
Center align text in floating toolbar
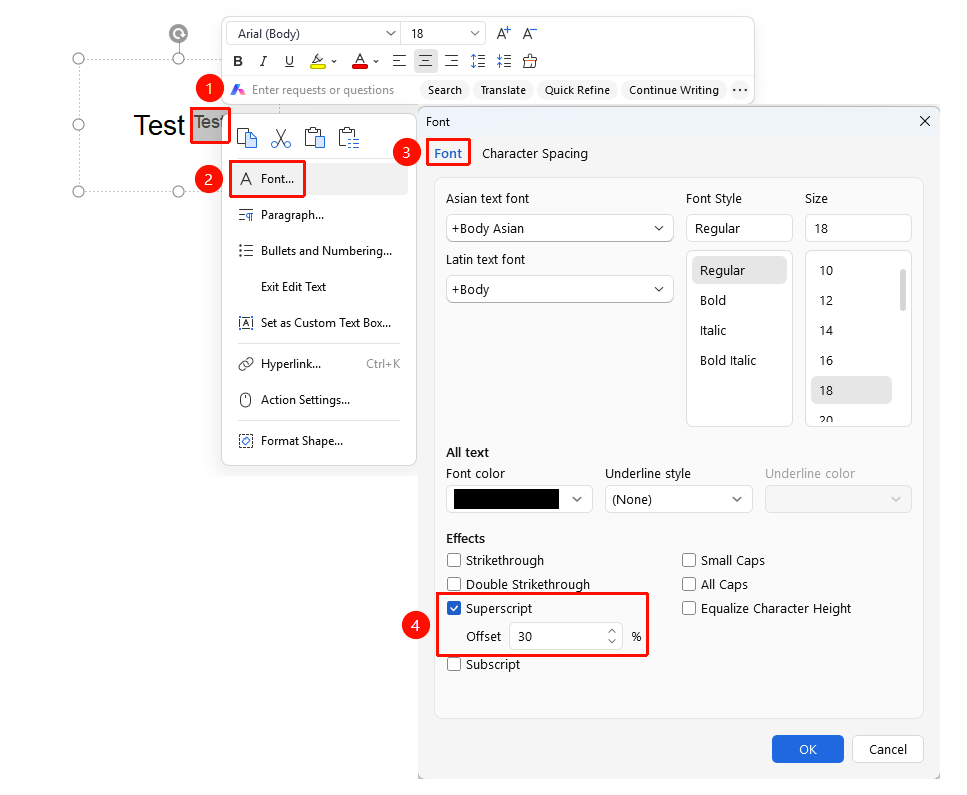point(426,61)
